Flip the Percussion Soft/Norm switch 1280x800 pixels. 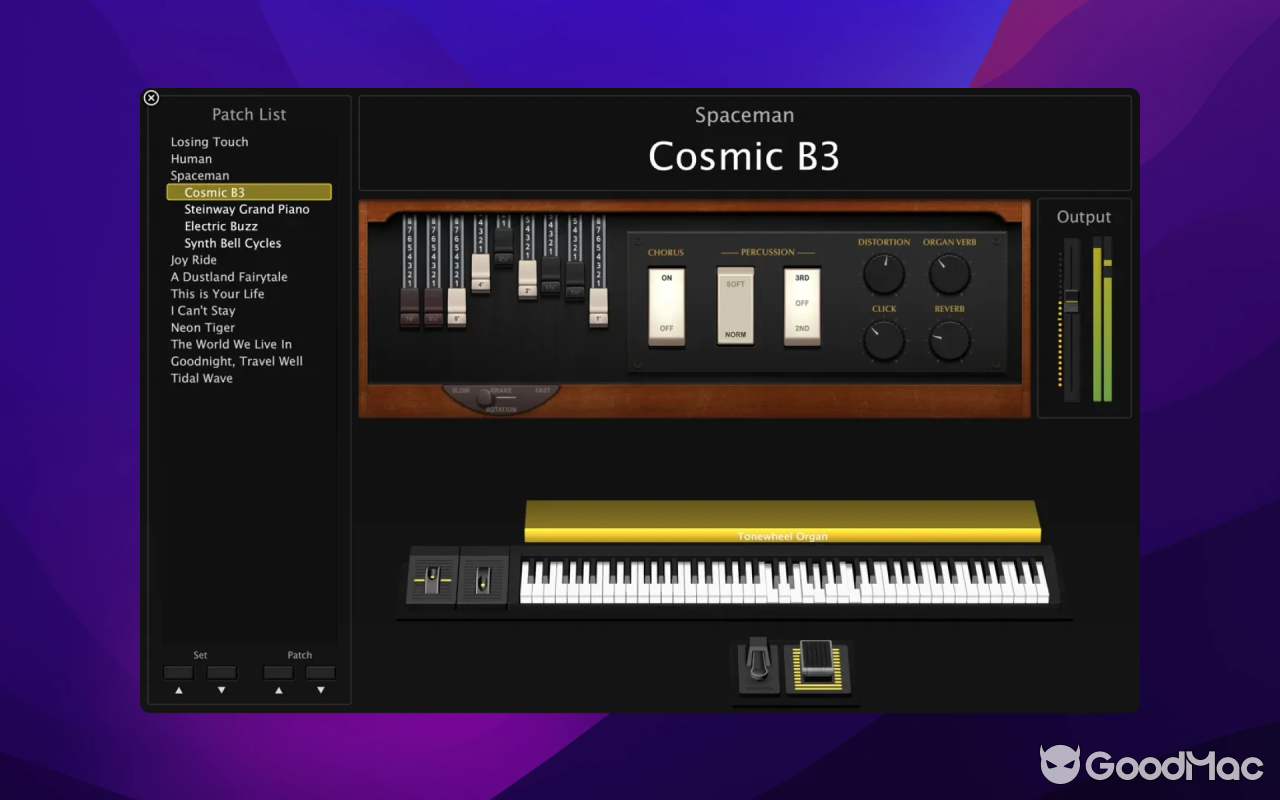coord(735,306)
